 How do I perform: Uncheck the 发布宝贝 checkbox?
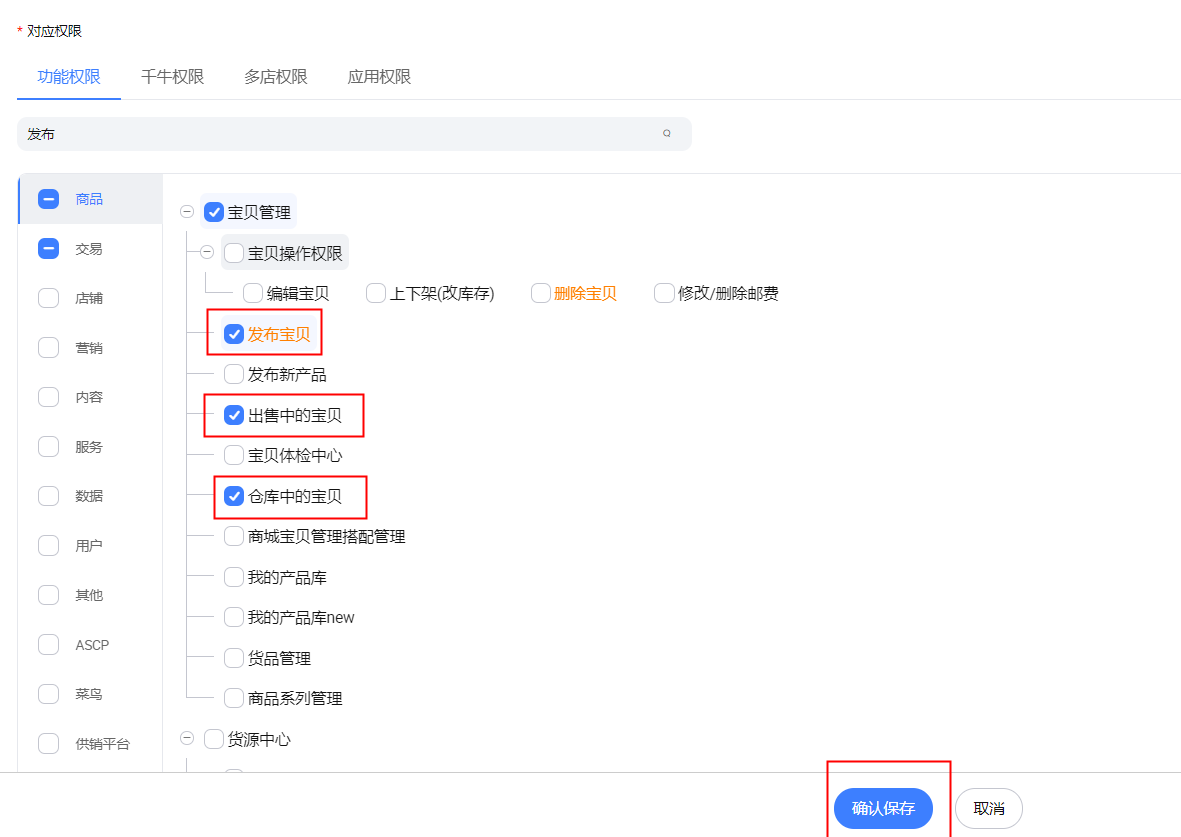(x=234, y=334)
